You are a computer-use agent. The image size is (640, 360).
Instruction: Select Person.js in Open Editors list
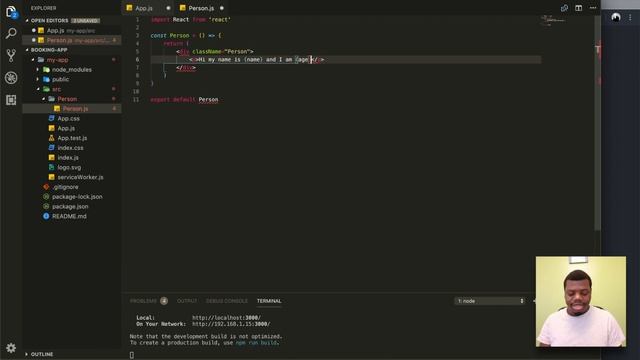click(72, 40)
